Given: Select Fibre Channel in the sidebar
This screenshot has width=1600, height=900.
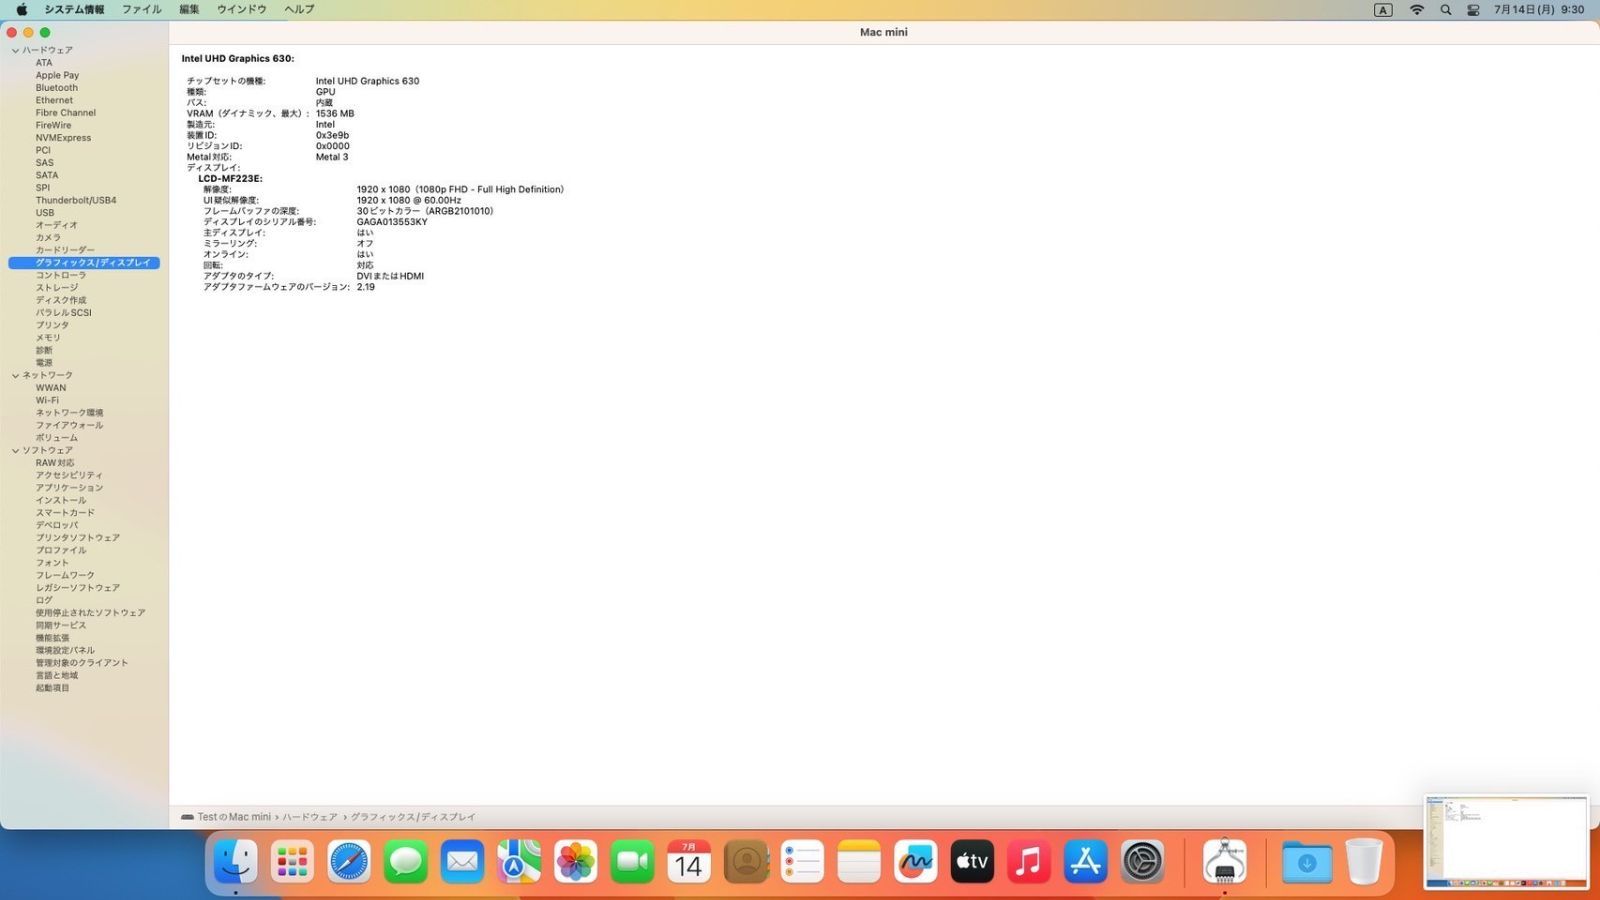Looking at the screenshot, I should tap(66, 113).
